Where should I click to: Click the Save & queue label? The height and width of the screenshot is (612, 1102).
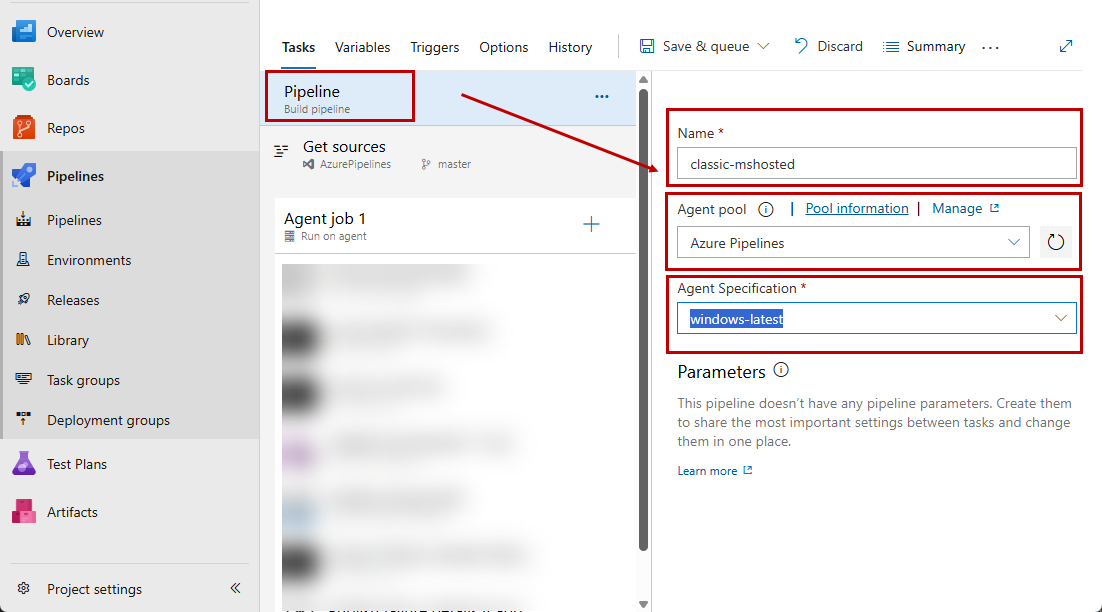pyautogui.click(x=706, y=46)
